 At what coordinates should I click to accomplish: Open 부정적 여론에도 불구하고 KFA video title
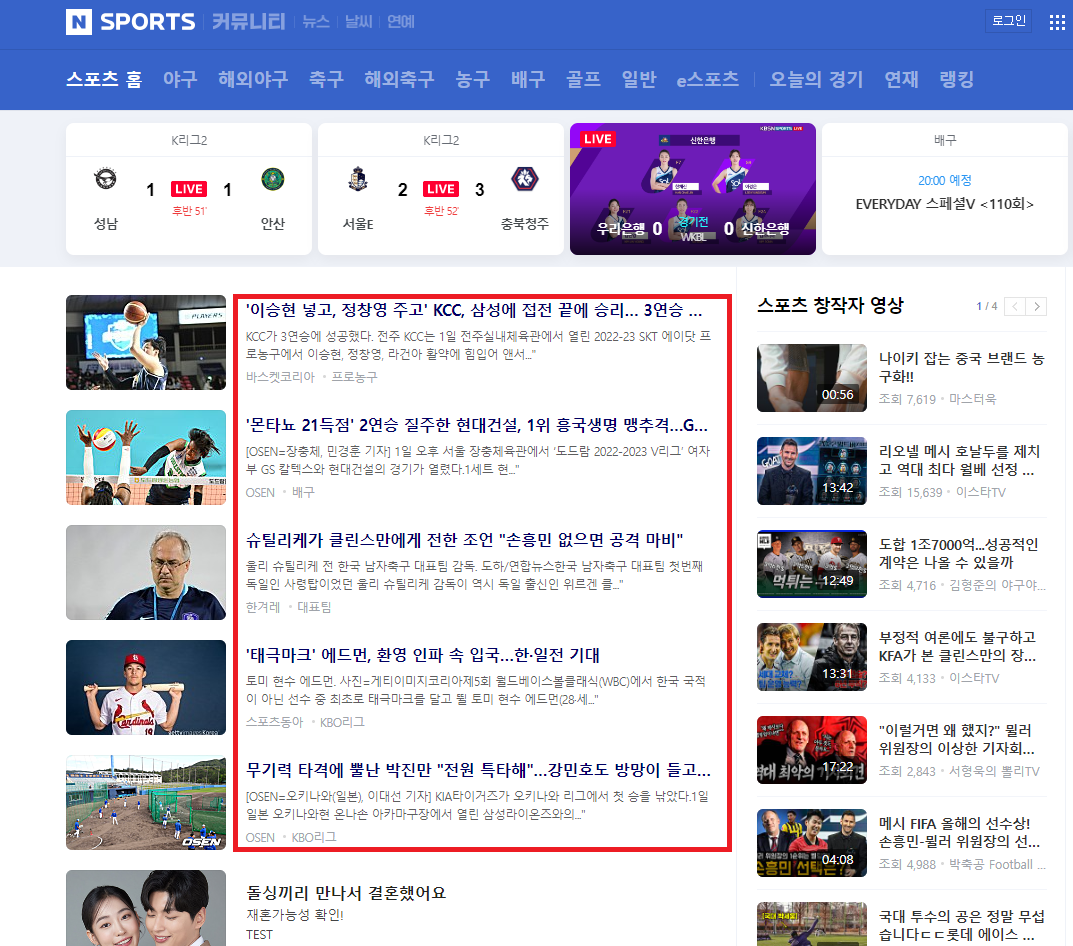pyautogui.click(x=957, y=646)
